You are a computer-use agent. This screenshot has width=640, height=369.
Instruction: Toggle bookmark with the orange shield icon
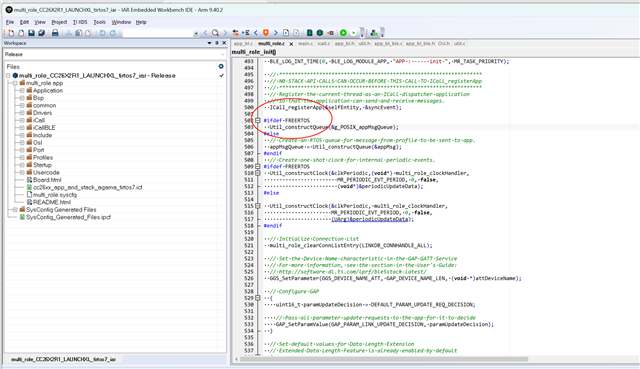pos(266,33)
